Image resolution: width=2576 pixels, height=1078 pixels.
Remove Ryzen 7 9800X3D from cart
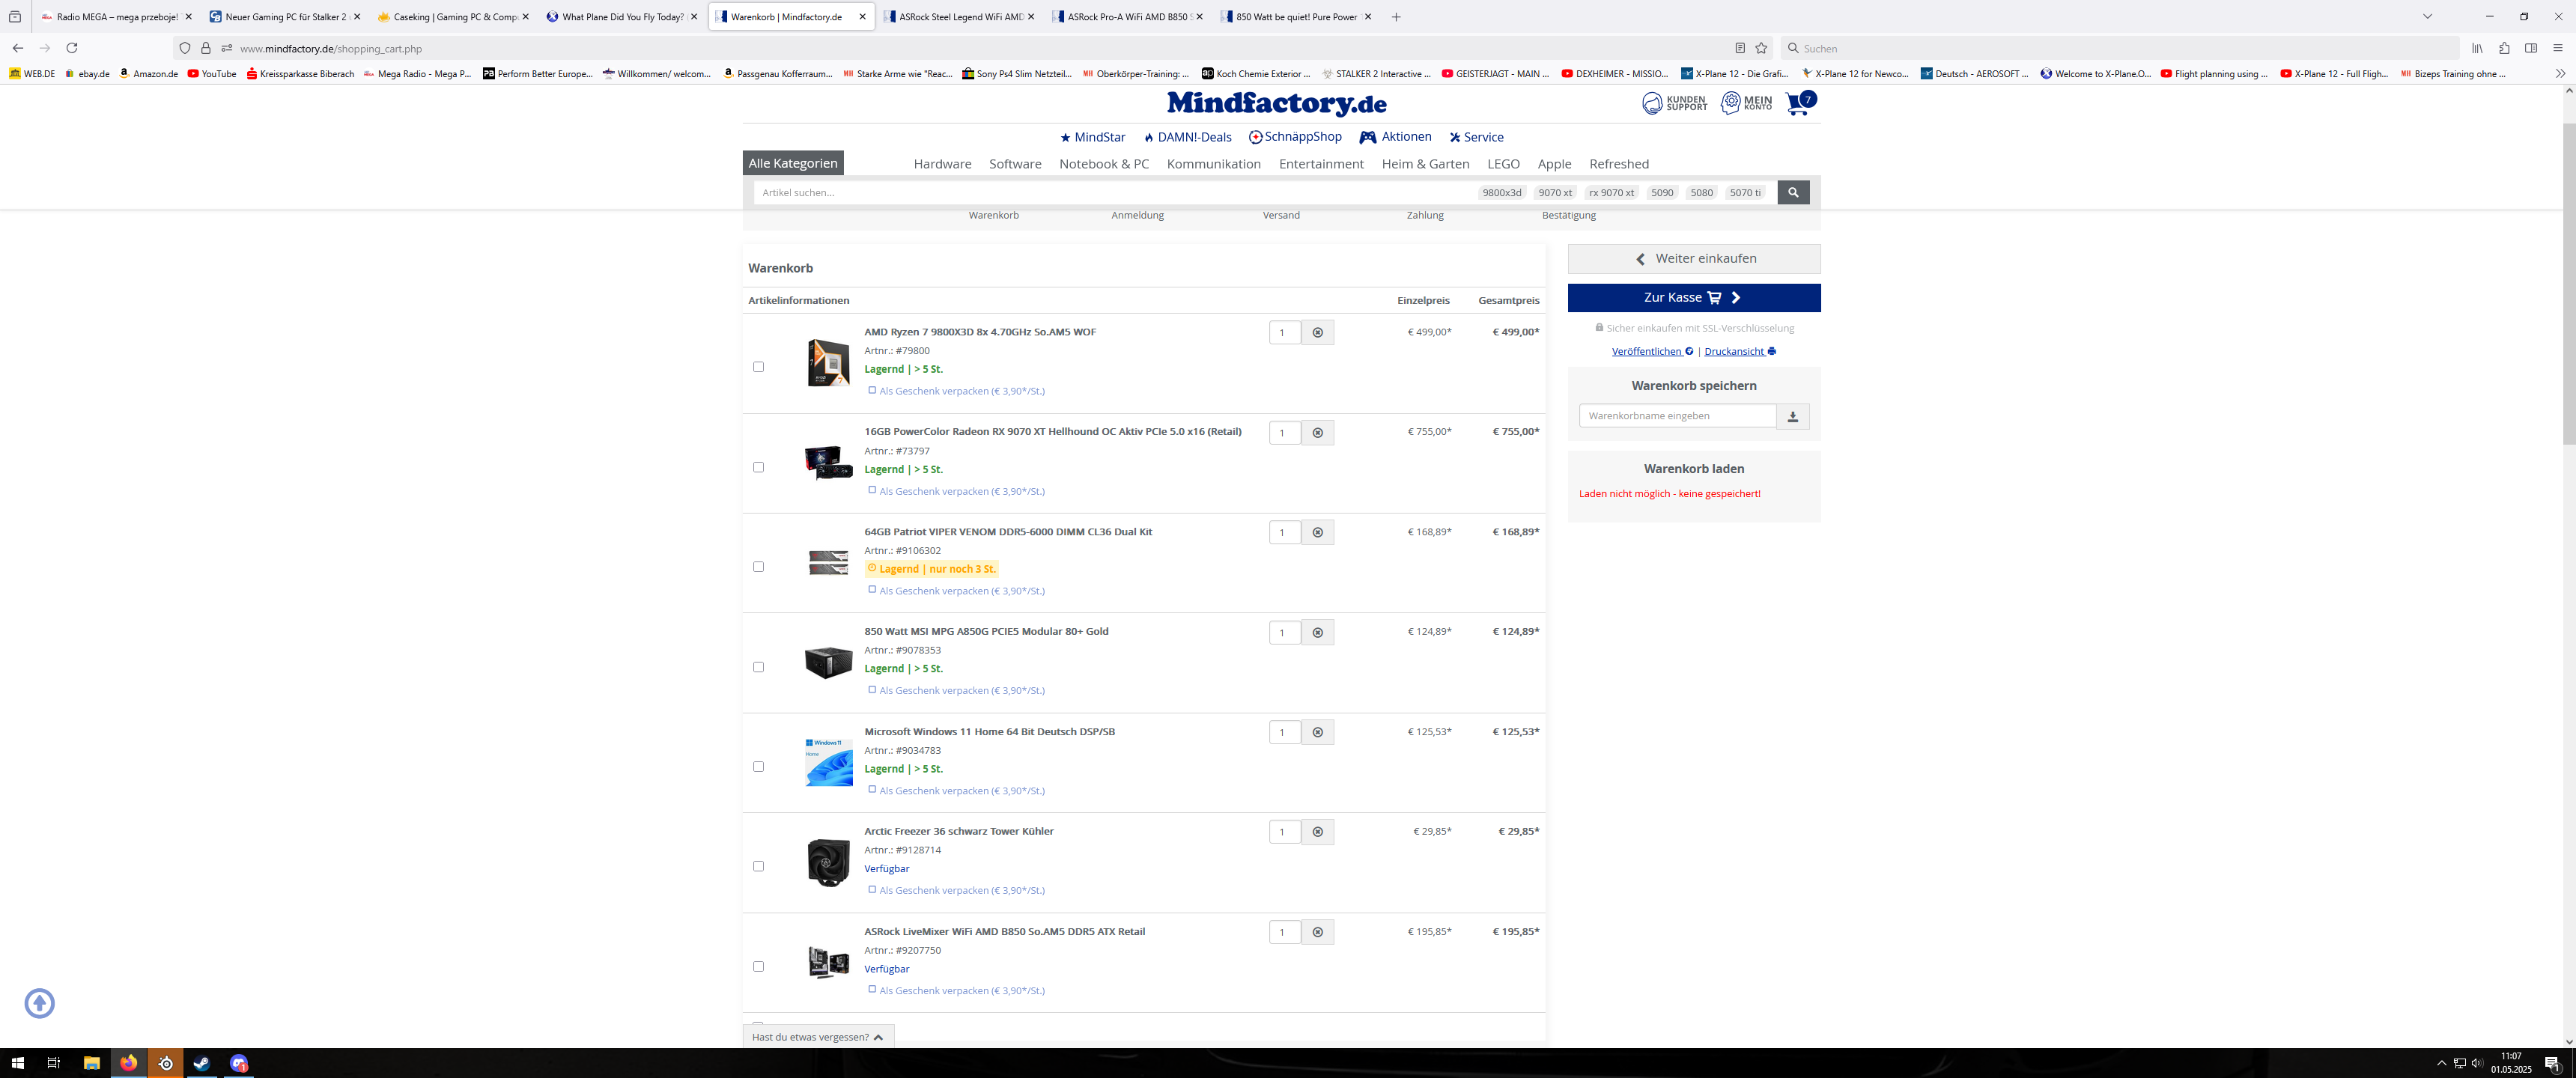[x=1317, y=333]
